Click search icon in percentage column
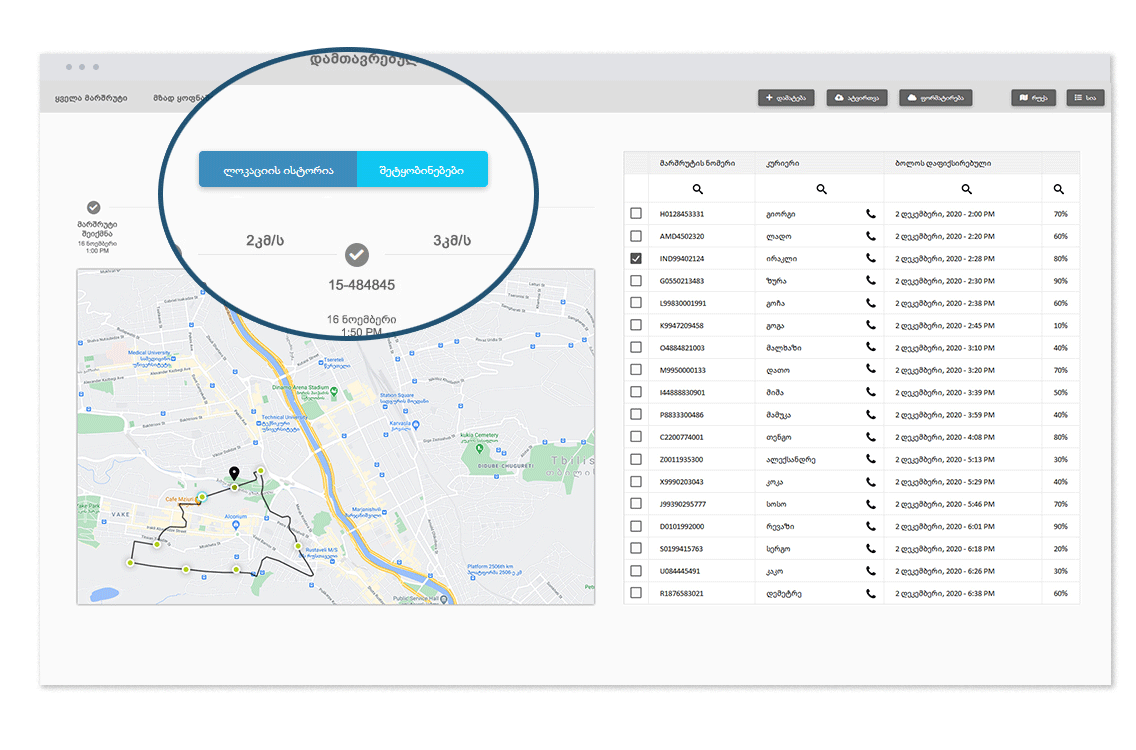Image resolution: width=1136 pixels, height=750 pixels. pos(1058,189)
